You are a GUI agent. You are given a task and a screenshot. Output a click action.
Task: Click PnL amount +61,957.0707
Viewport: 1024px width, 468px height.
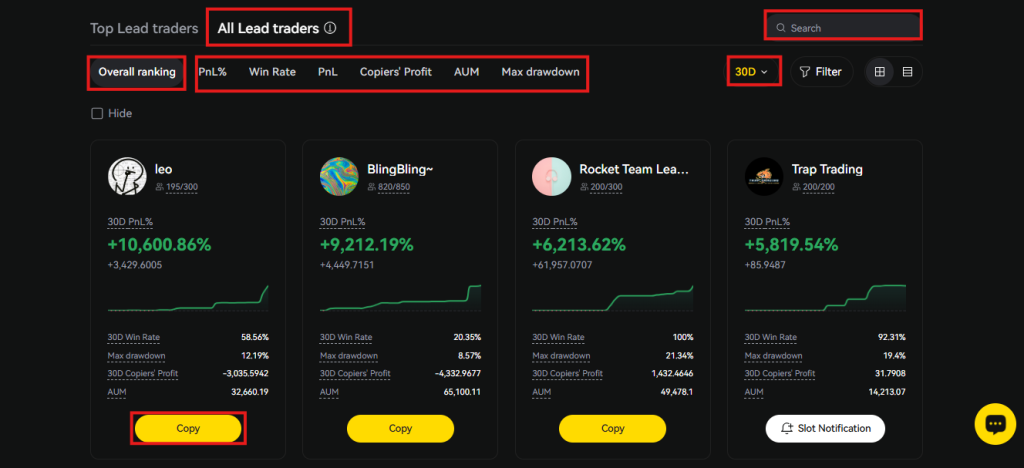pyautogui.click(x=564, y=265)
